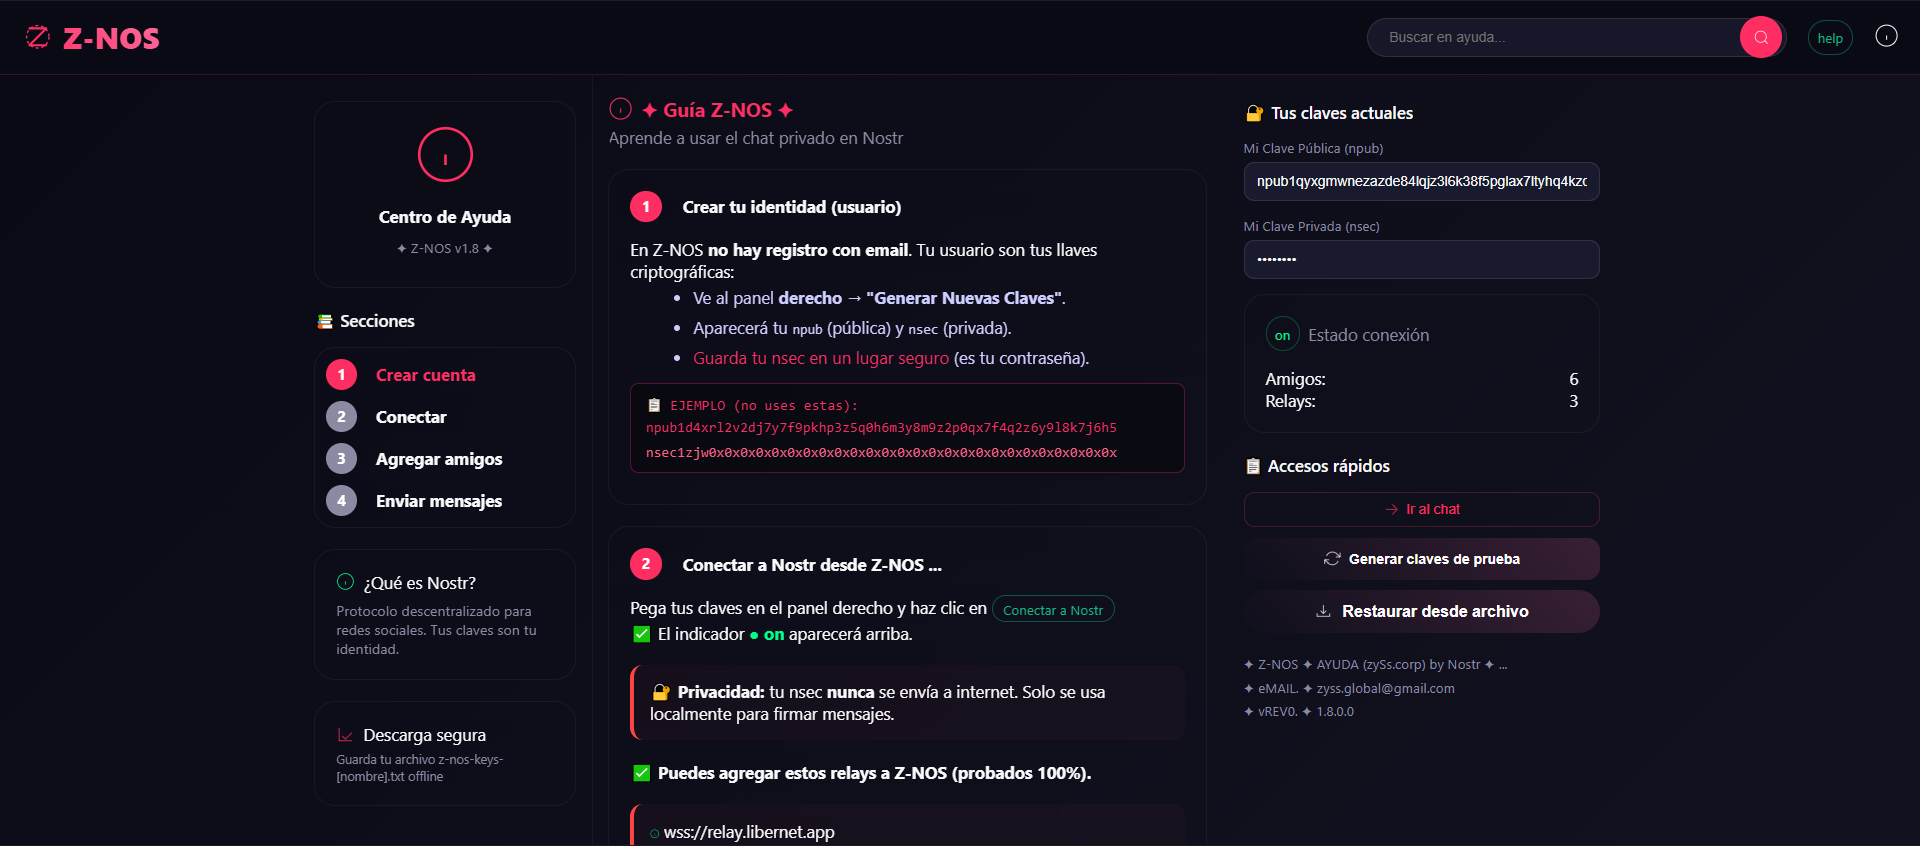This screenshot has width=1920, height=846.
Task: Select Crear cuenta in Secciones
Action: pos(425,375)
